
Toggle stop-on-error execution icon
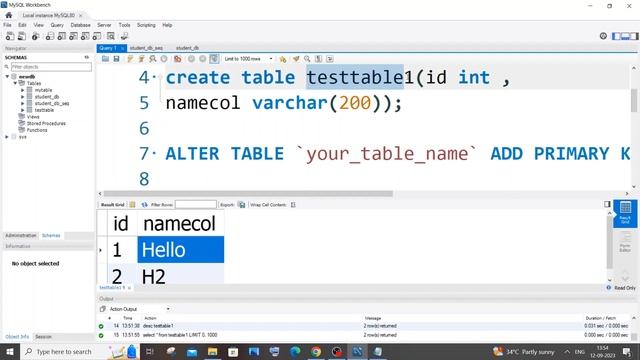(178, 59)
